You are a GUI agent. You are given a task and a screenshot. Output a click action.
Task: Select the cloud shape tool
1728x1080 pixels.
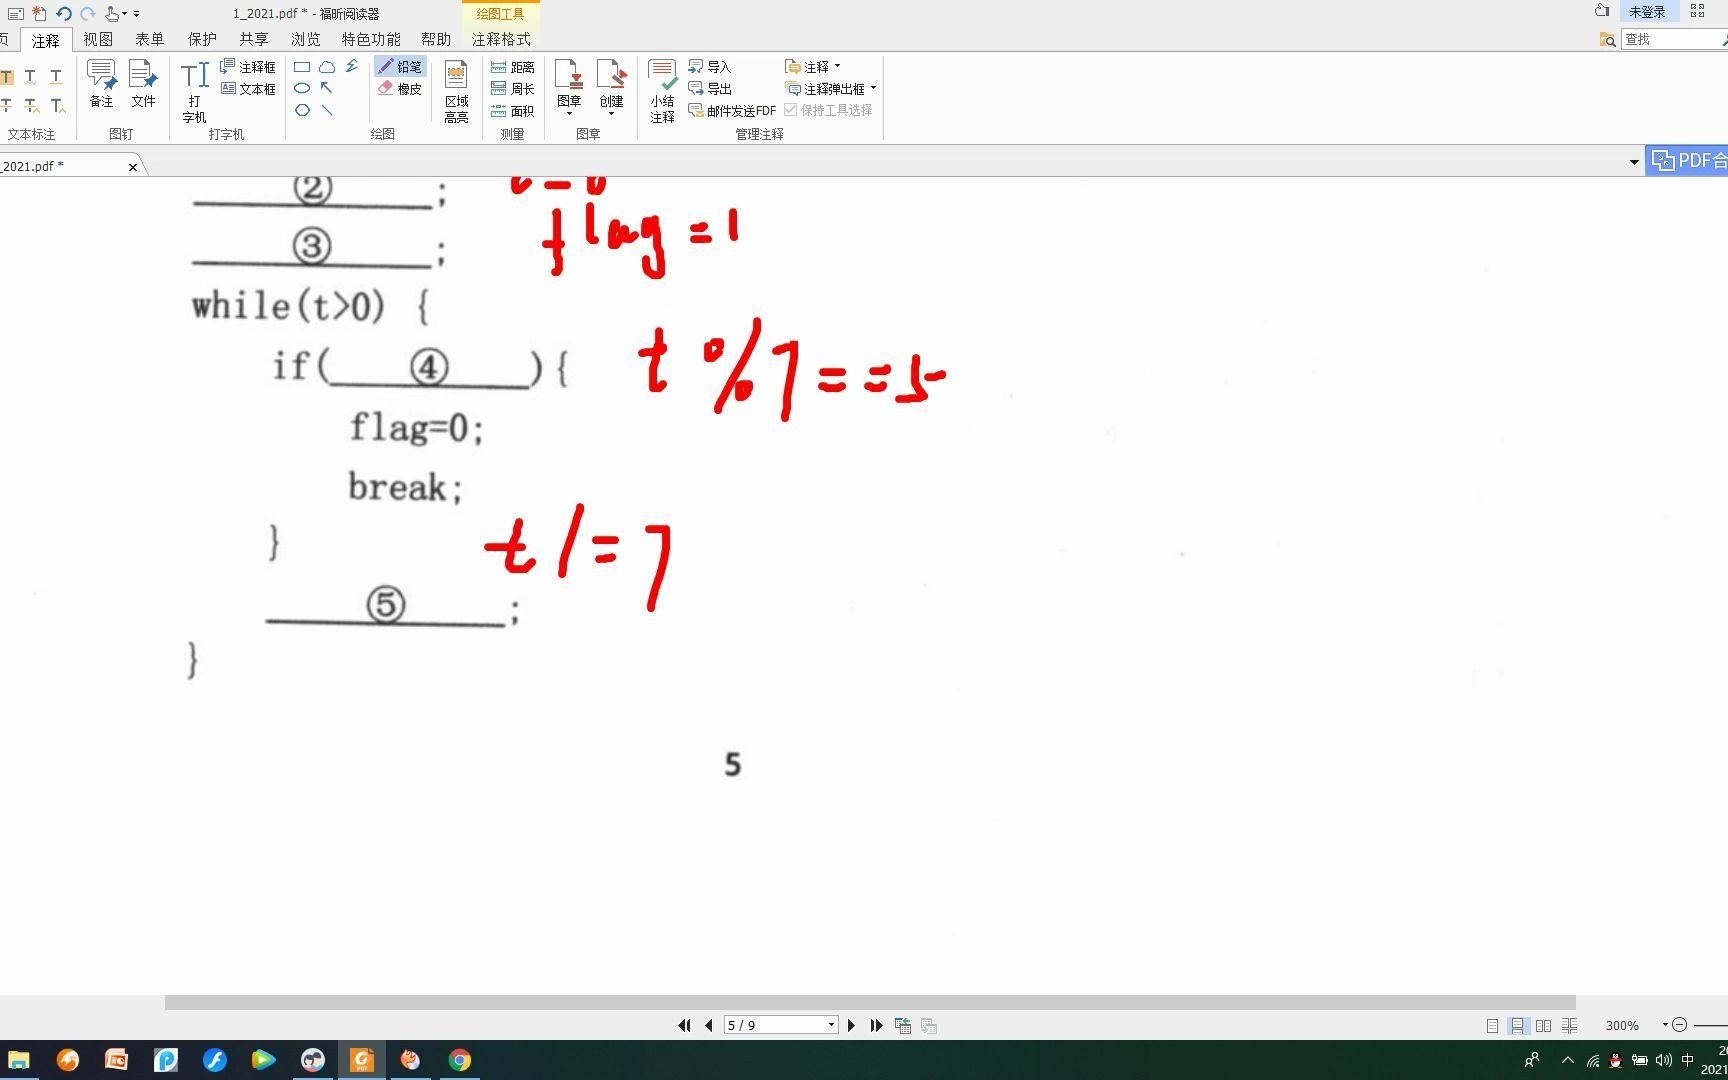click(327, 67)
